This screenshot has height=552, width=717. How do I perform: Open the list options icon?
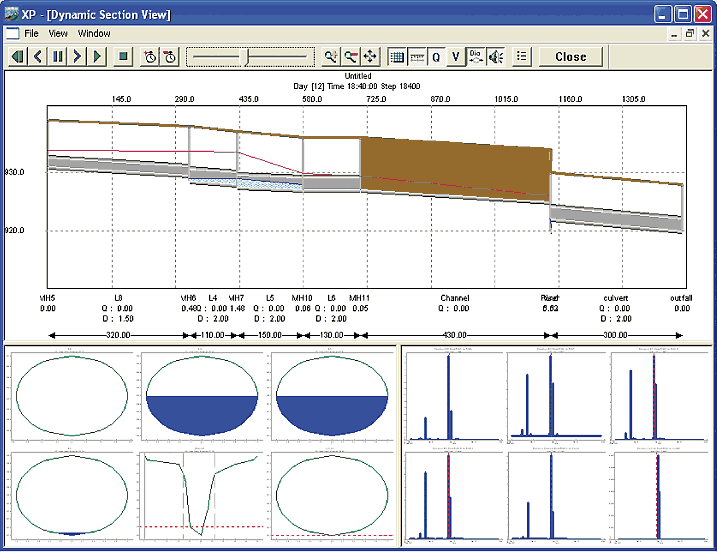click(x=521, y=57)
